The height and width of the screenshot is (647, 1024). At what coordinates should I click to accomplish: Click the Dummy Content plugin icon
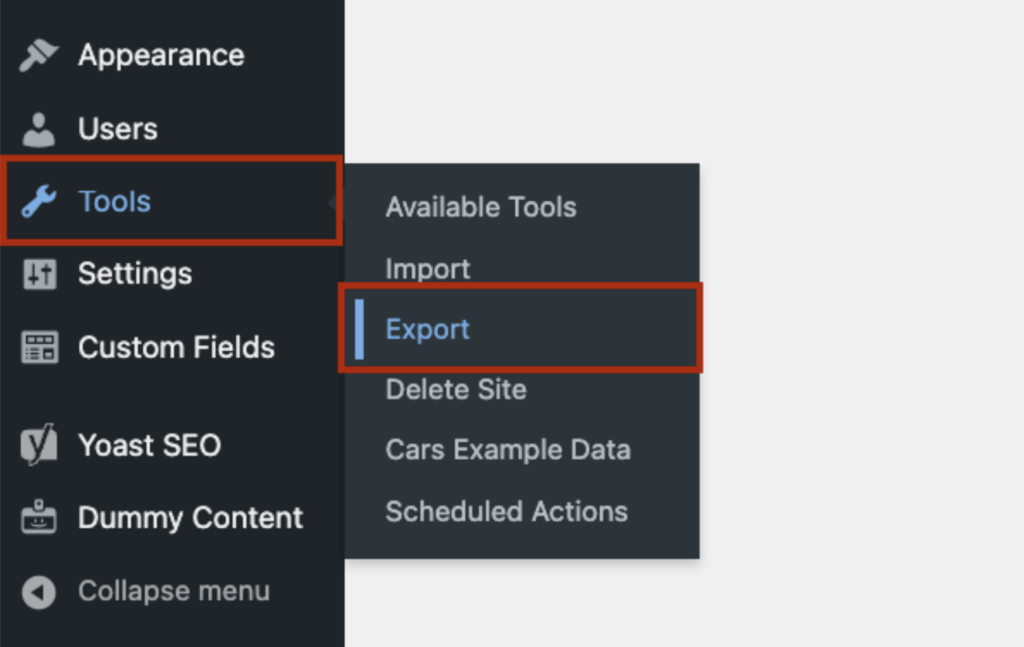tap(38, 518)
